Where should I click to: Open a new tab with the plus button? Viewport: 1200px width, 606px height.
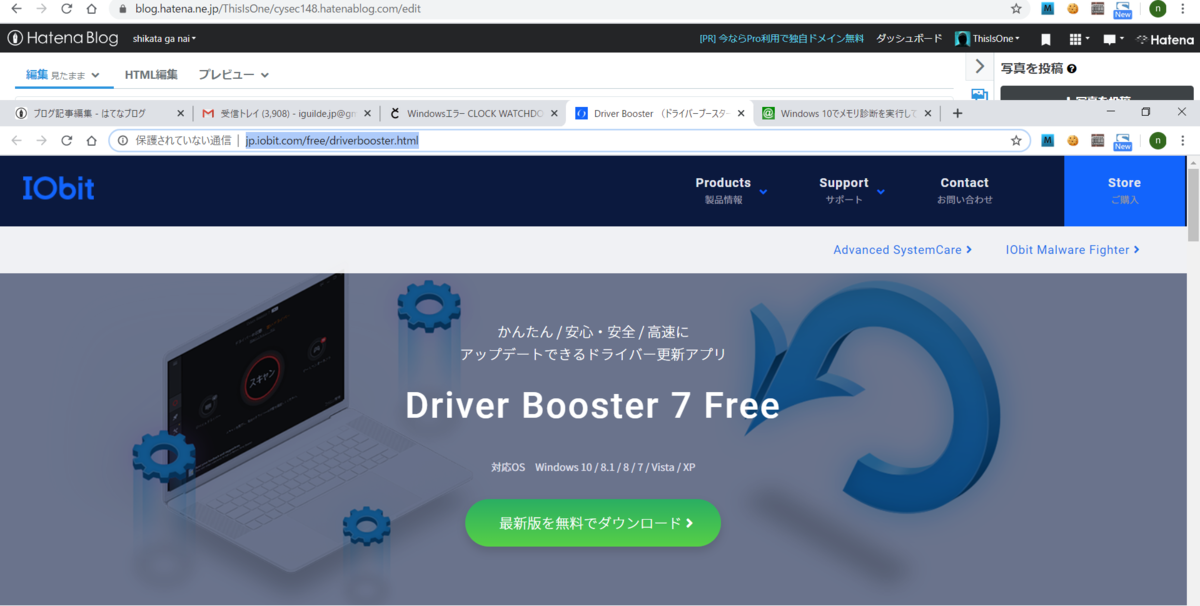(957, 113)
